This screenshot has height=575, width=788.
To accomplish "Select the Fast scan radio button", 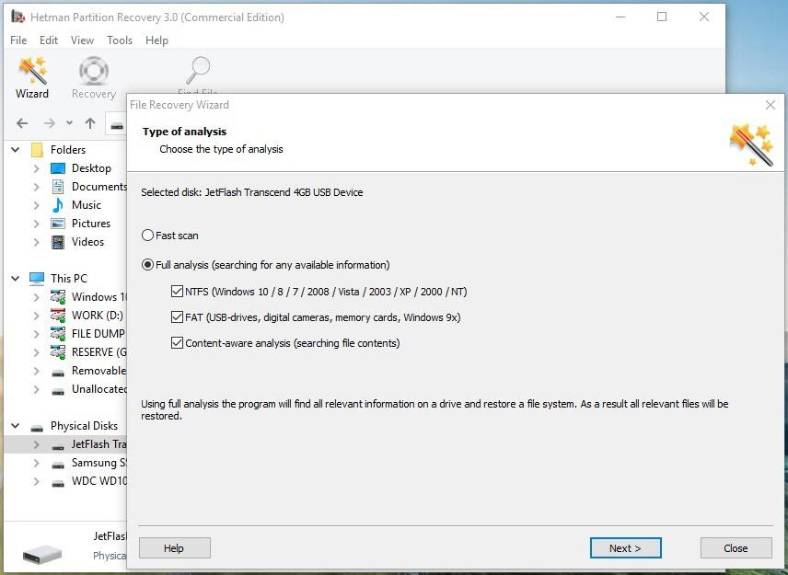I will tap(147, 235).
